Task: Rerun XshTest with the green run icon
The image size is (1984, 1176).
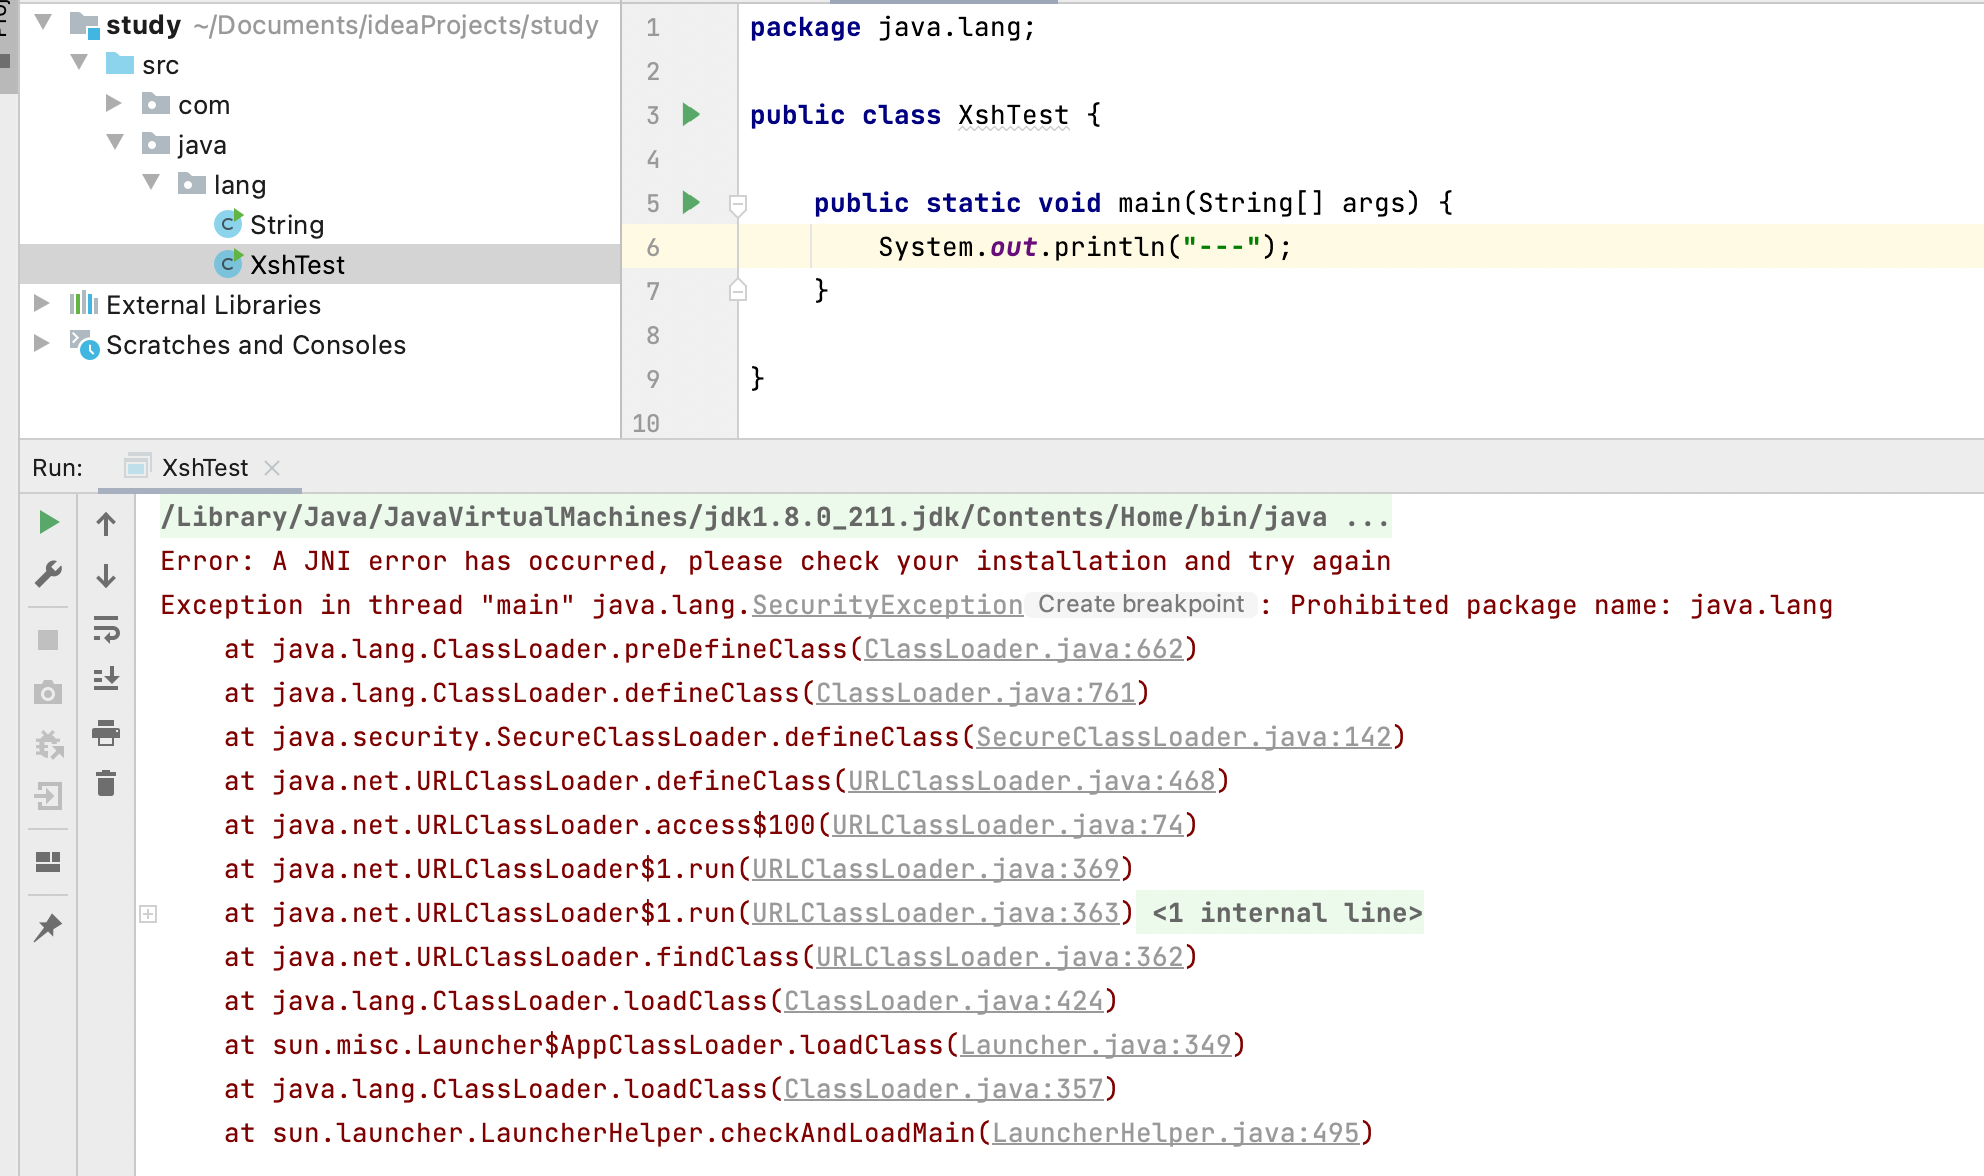Action: pos(48,522)
